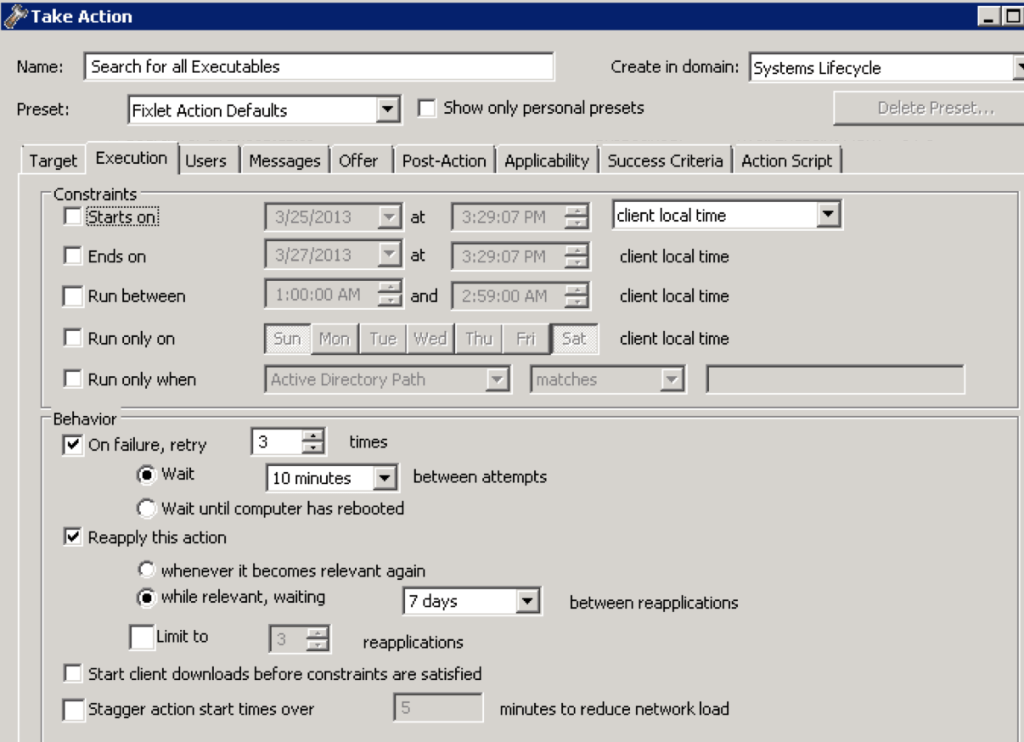Open the Preset Fixlet Action Defaults dropdown

click(x=388, y=110)
